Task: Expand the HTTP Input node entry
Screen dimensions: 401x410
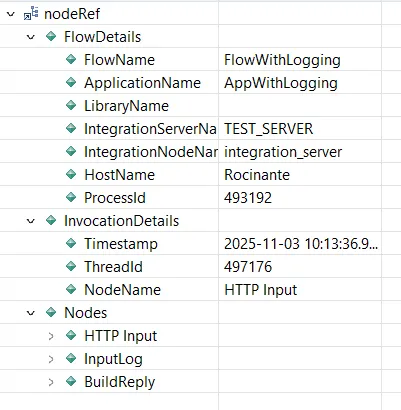Action: click(51, 336)
